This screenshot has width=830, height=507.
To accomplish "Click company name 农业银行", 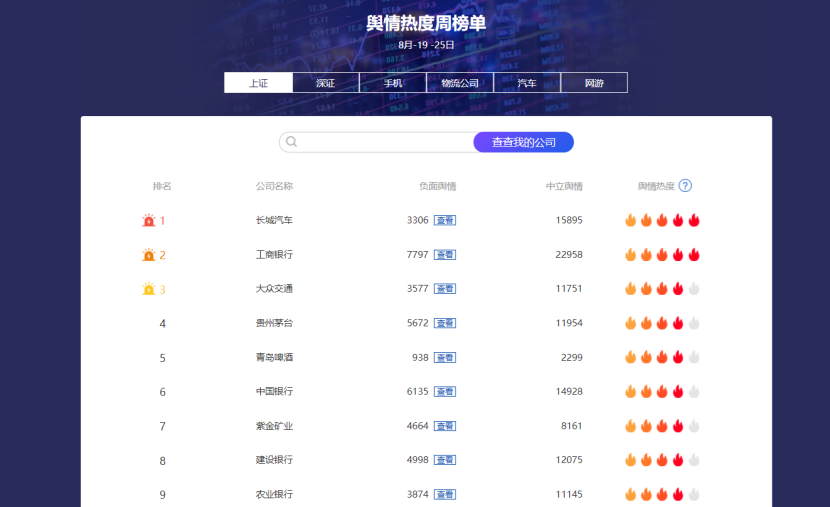I will tap(274, 494).
